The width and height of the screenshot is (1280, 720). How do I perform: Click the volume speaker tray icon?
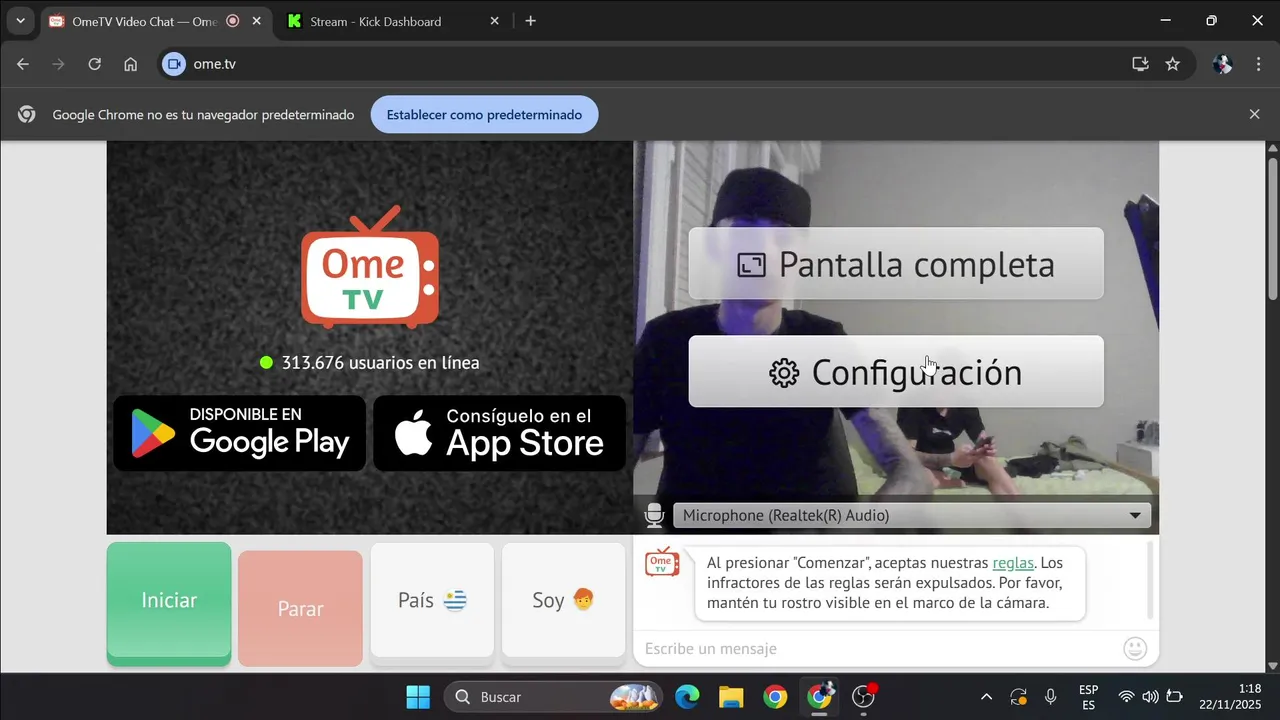pyautogui.click(x=1150, y=697)
